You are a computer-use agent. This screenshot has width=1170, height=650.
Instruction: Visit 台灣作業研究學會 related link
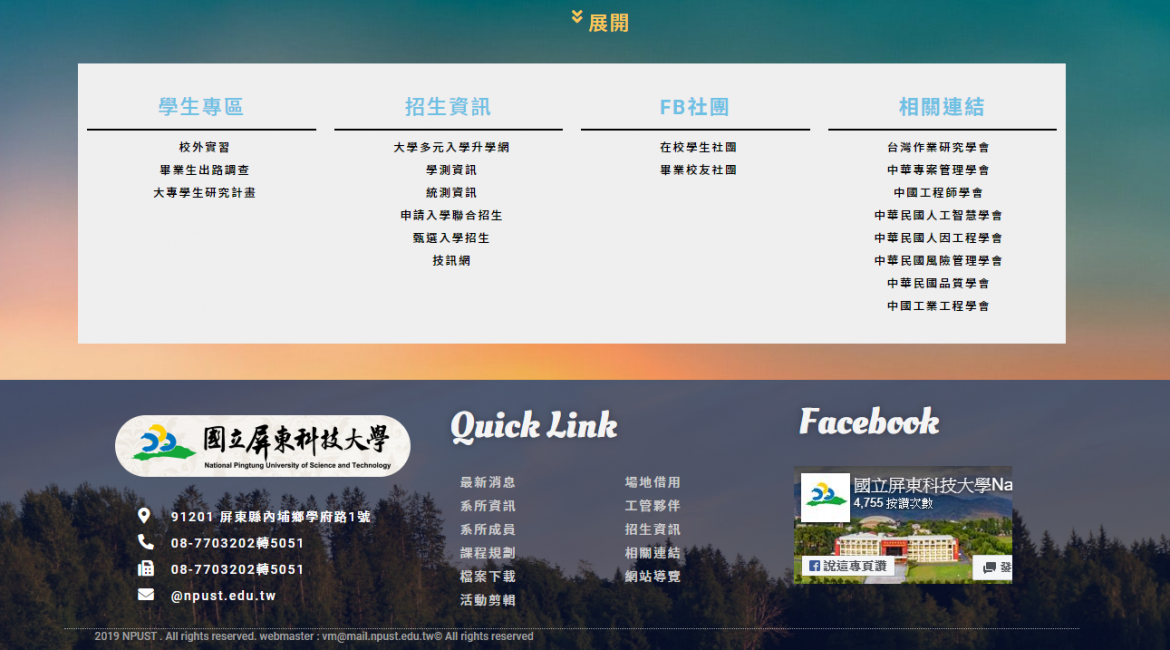tap(937, 147)
